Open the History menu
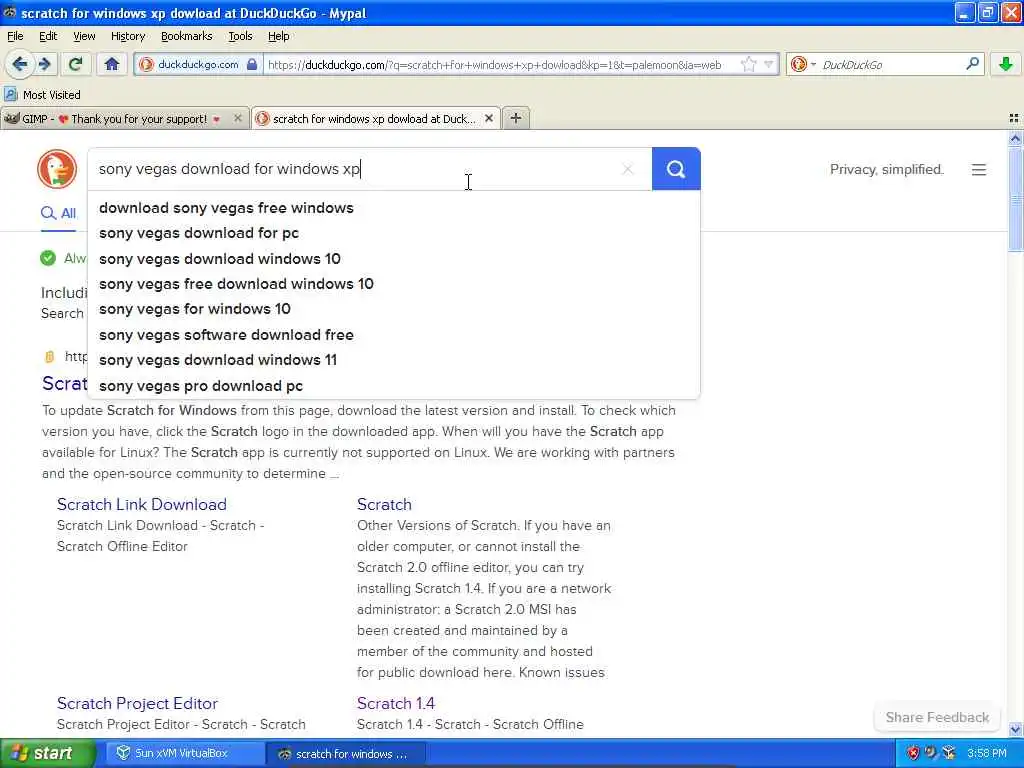This screenshot has height=768, width=1024. click(x=127, y=36)
